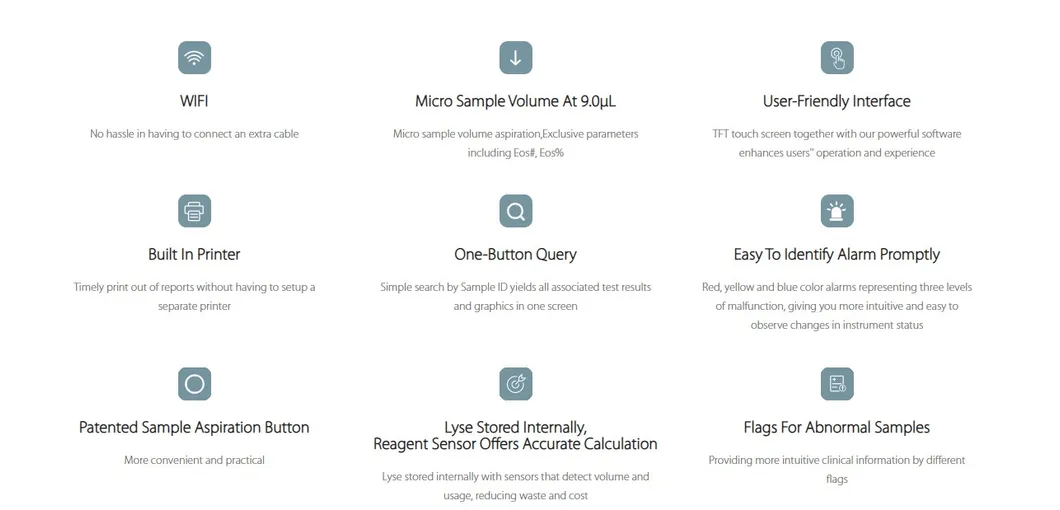Select the WIFI heading
The image size is (1060, 510).
194,101
